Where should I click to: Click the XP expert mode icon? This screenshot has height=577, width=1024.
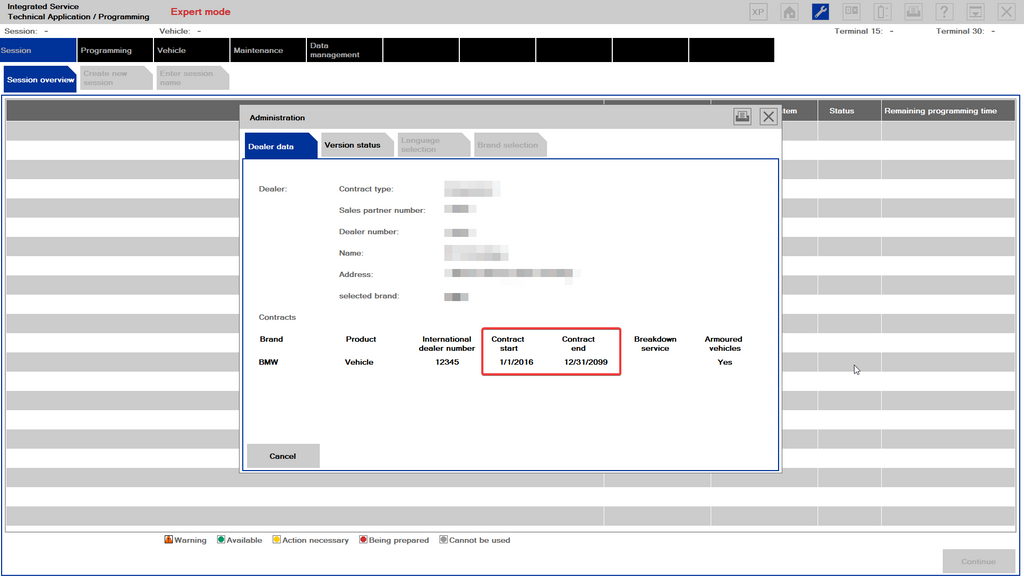click(x=758, y=12)
